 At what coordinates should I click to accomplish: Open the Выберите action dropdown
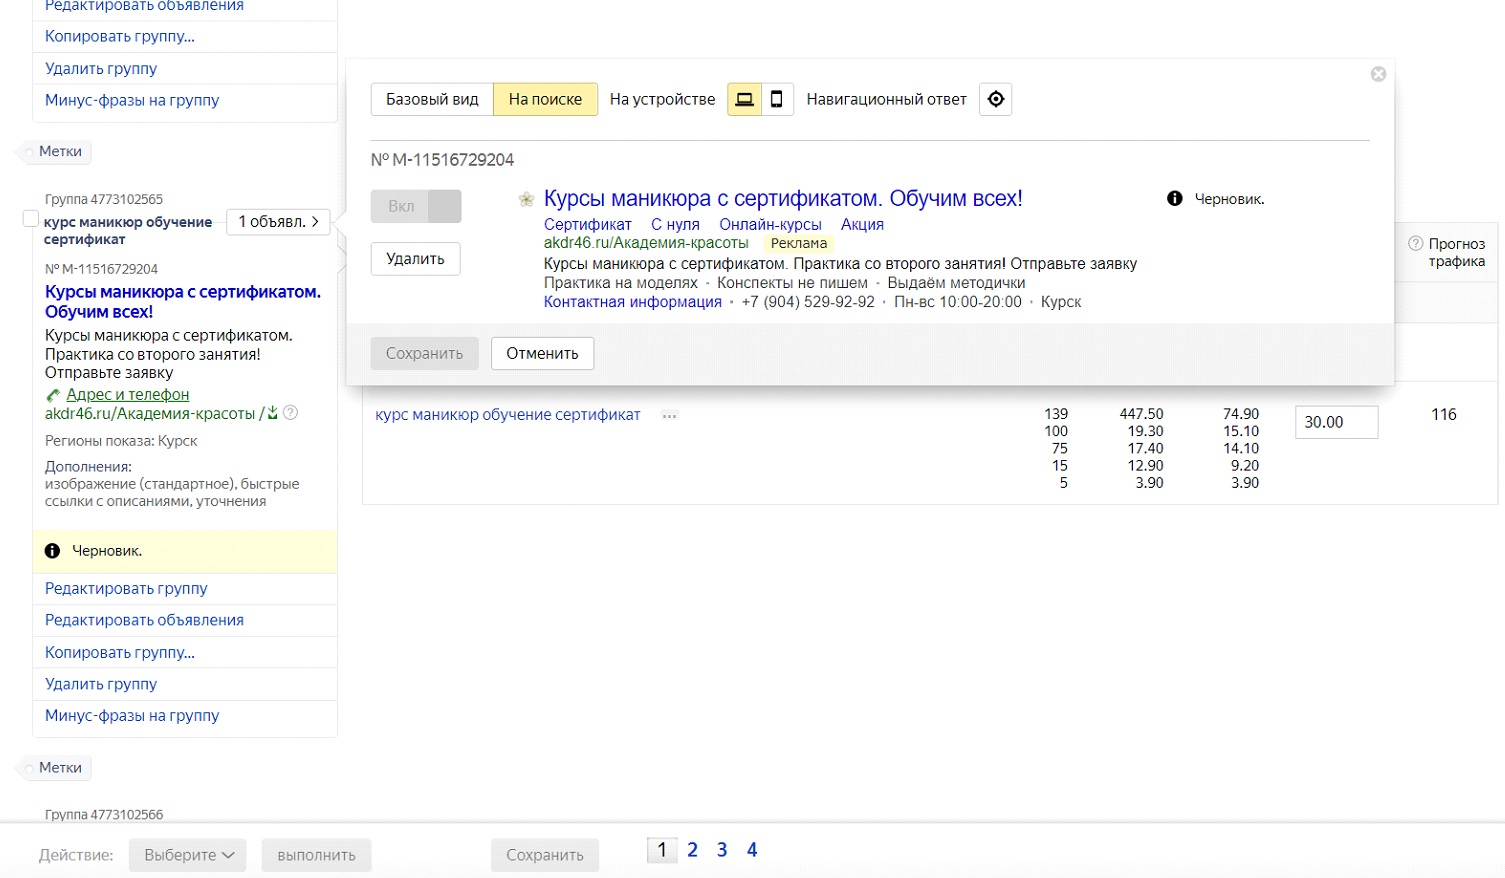click(x=188, y=855)
